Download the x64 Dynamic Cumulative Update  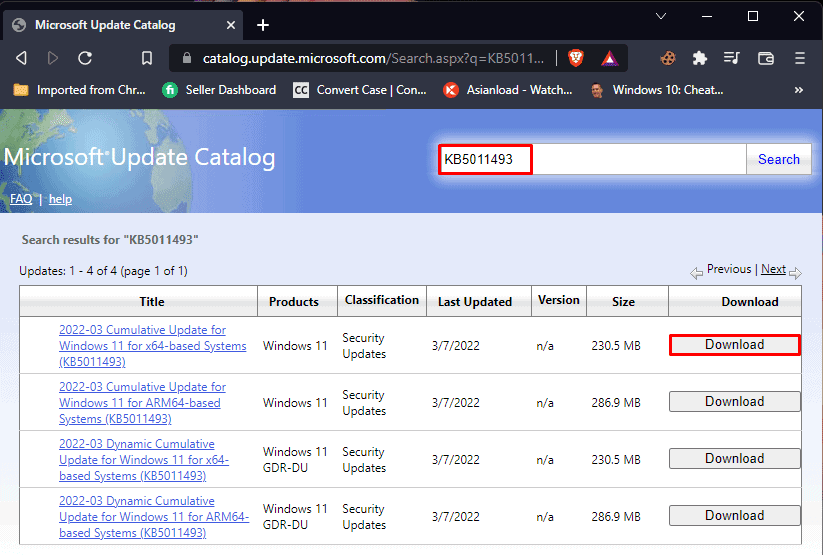click(x=734, y=459)
